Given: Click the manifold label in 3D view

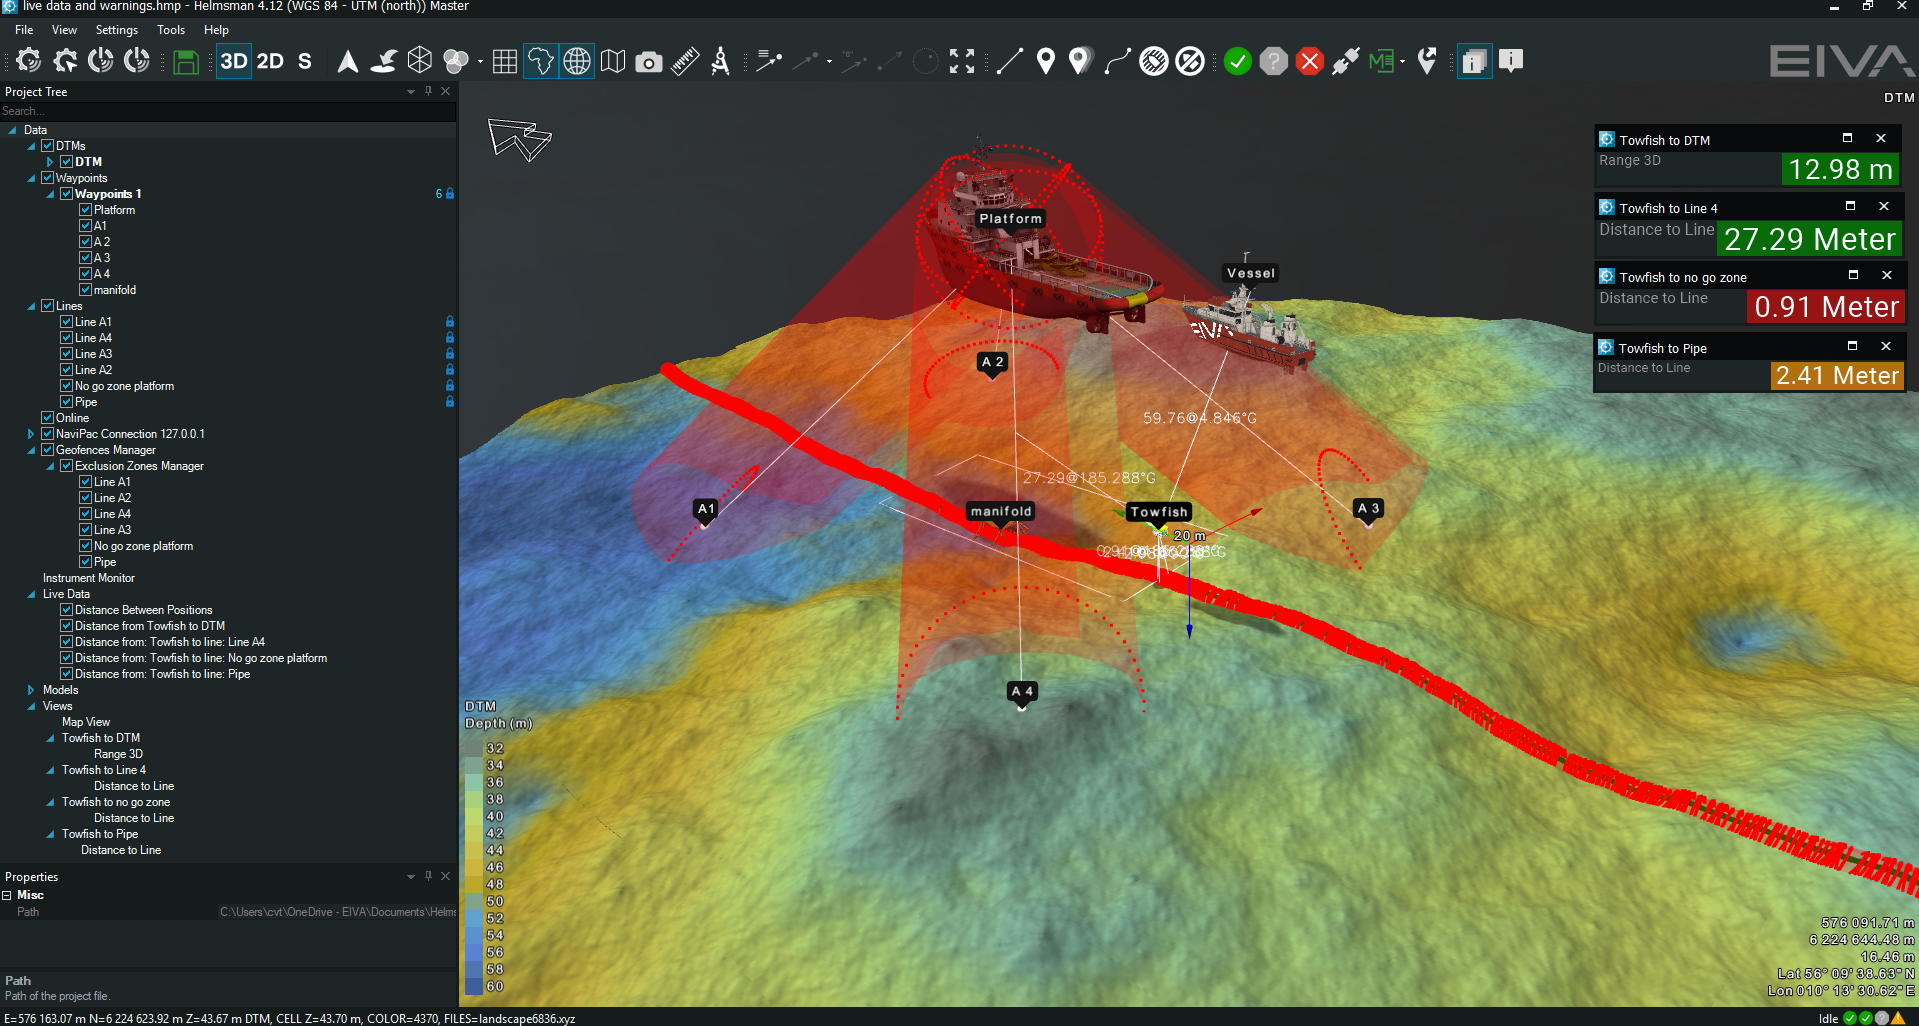Looking at the screenshot, I should (x=1001, y=511).
